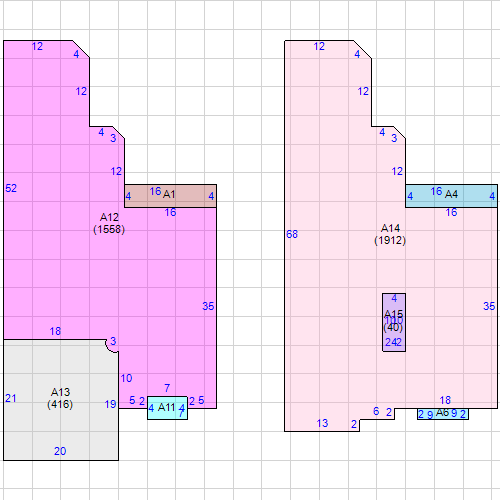Select the 19 dimension on A13's right

tap(110, 404)
